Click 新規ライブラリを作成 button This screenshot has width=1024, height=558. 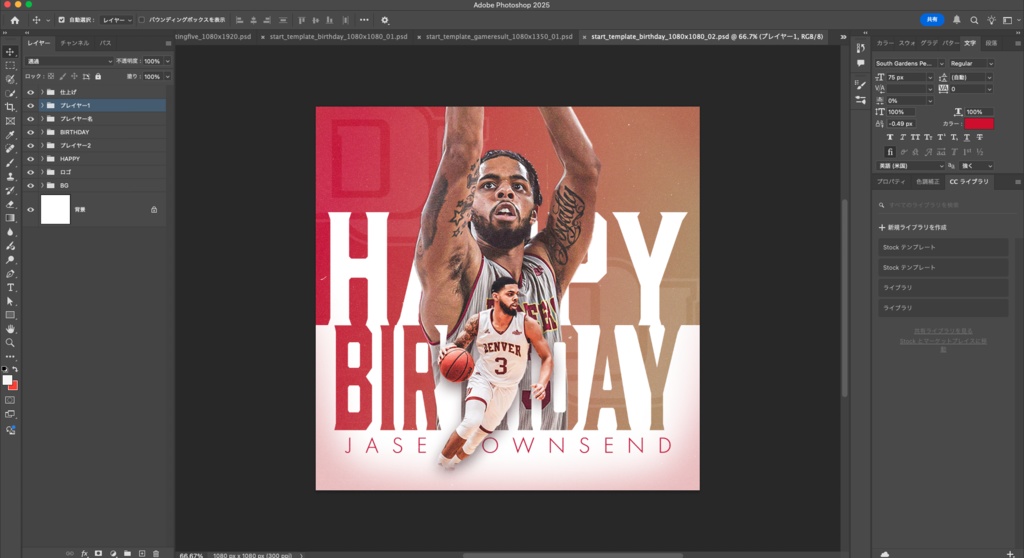coord(913,227)
